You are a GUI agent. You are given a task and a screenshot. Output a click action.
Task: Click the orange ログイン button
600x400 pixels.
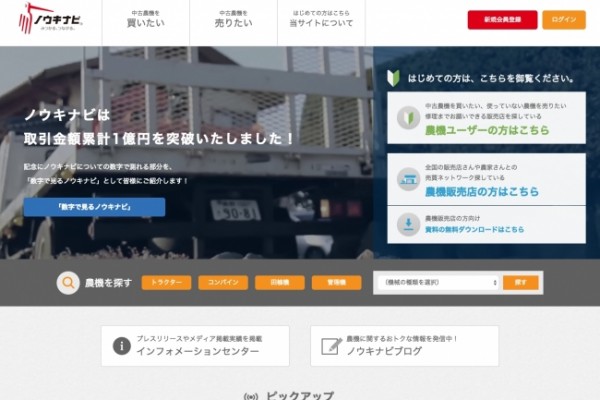pyautogui.click(x=564, y=20)
